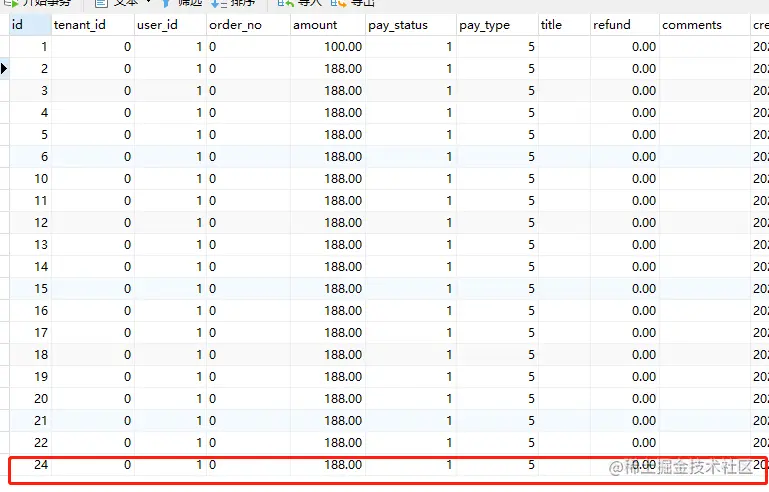Screen dimensions: 769x492
Task: Select the refund column header
Action: point(625,25)
